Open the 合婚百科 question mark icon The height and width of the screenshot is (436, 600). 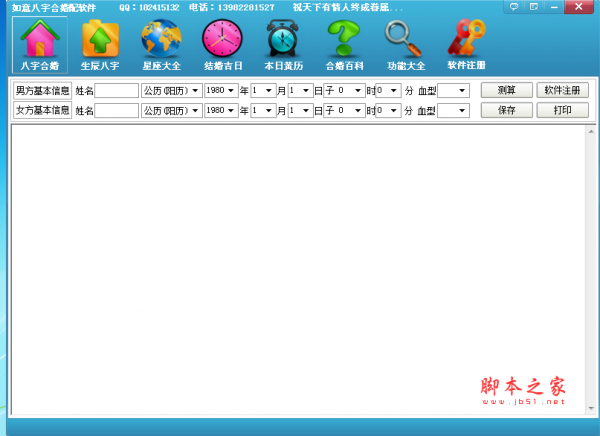tap(344, 45)
